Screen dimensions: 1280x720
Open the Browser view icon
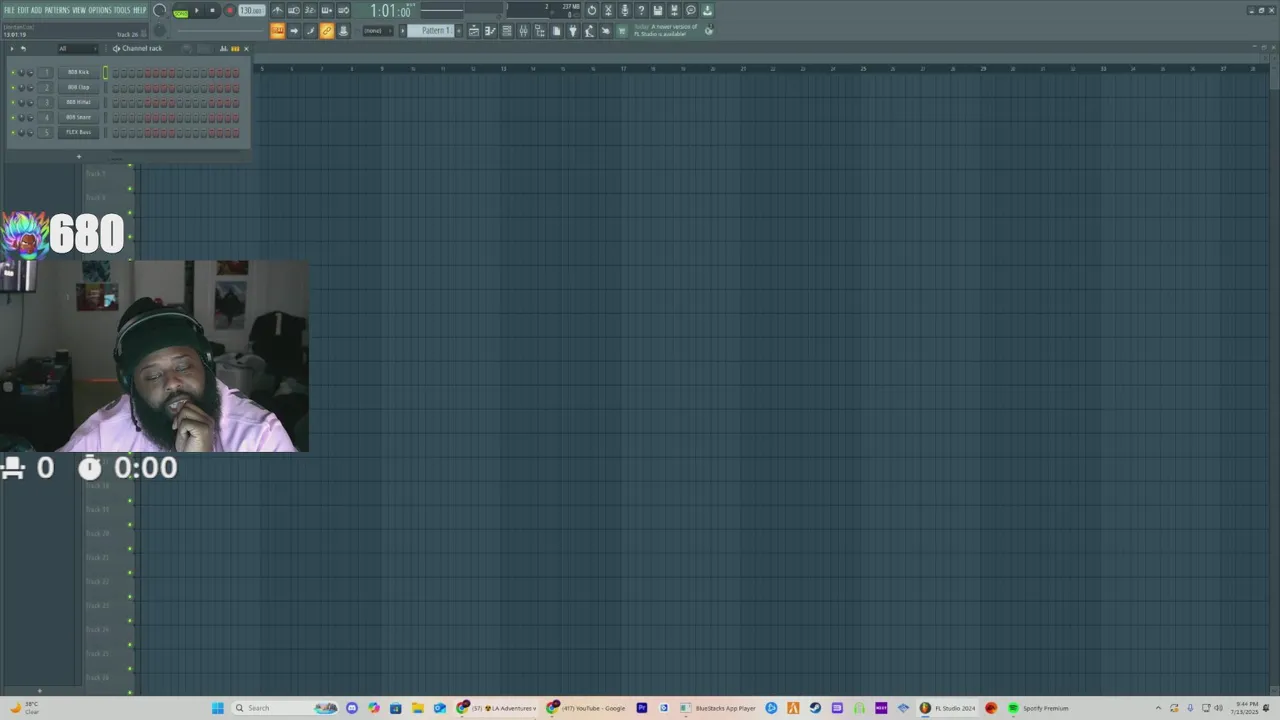(539, 31)
